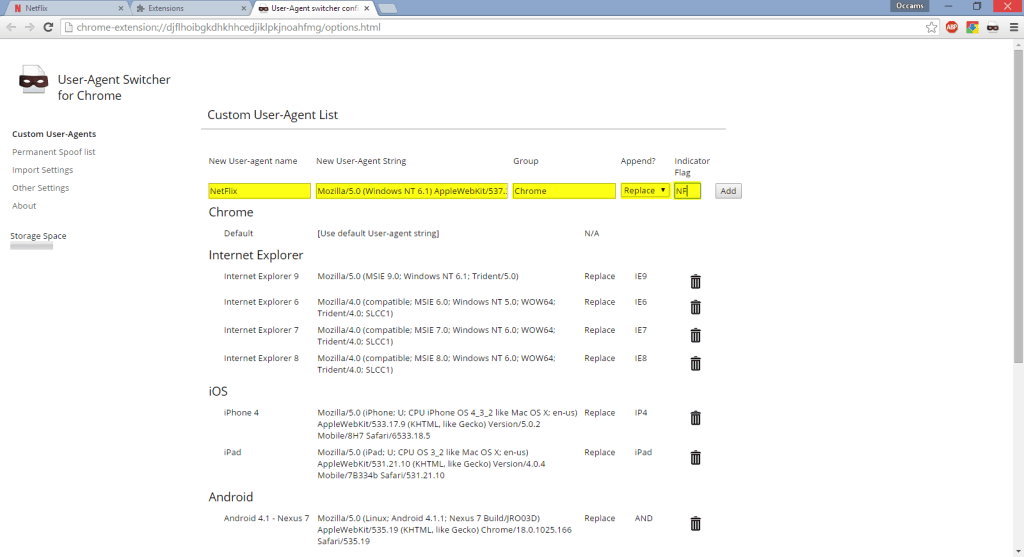The height and width of the screenshot is (557, 1024).
Task: Remove the Internet Explorer 7 entry
Action: (696, 335)
